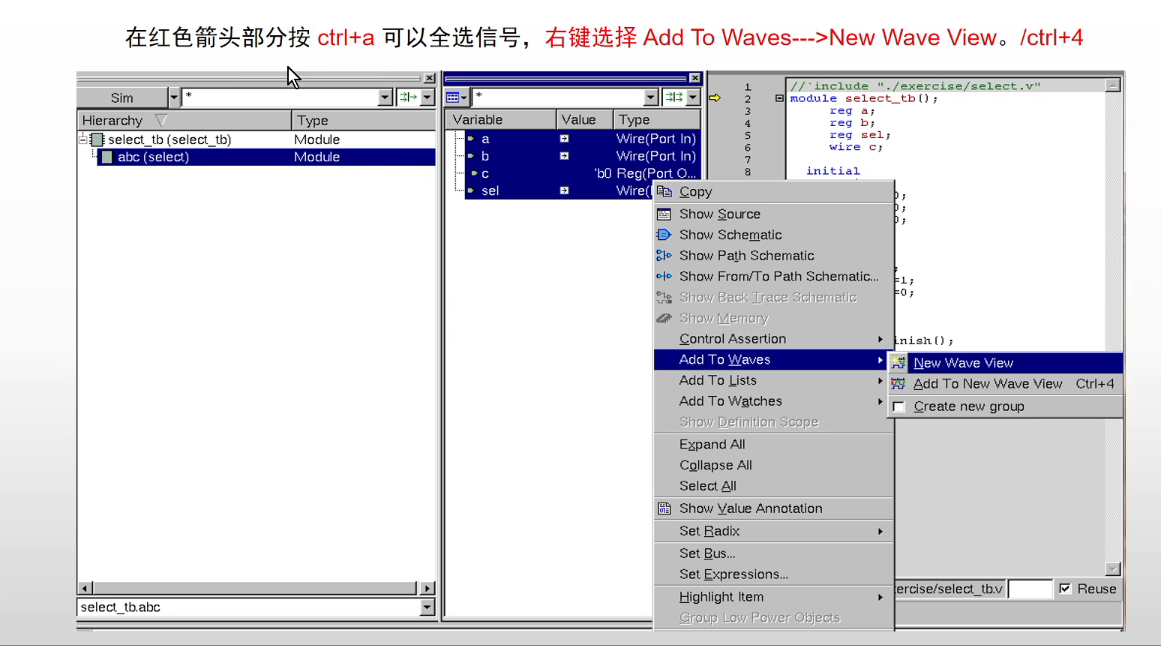The image size is (1161, 646).
Task: Open the Control Assertion submenu
Action: [774, 339]
